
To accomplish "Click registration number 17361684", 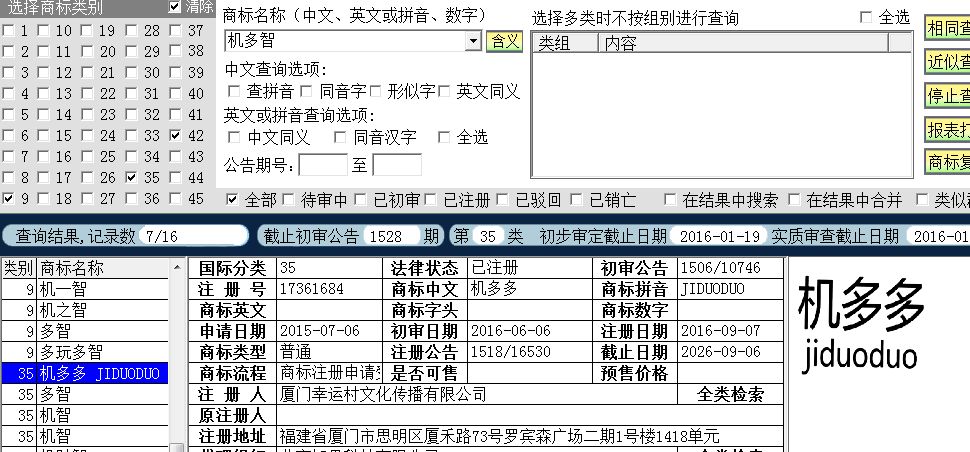I will (x=329, y=289).
